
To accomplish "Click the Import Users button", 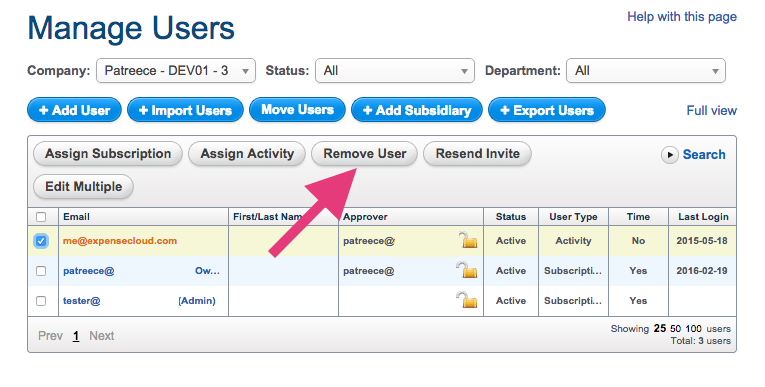I will [x=185, y=110].
